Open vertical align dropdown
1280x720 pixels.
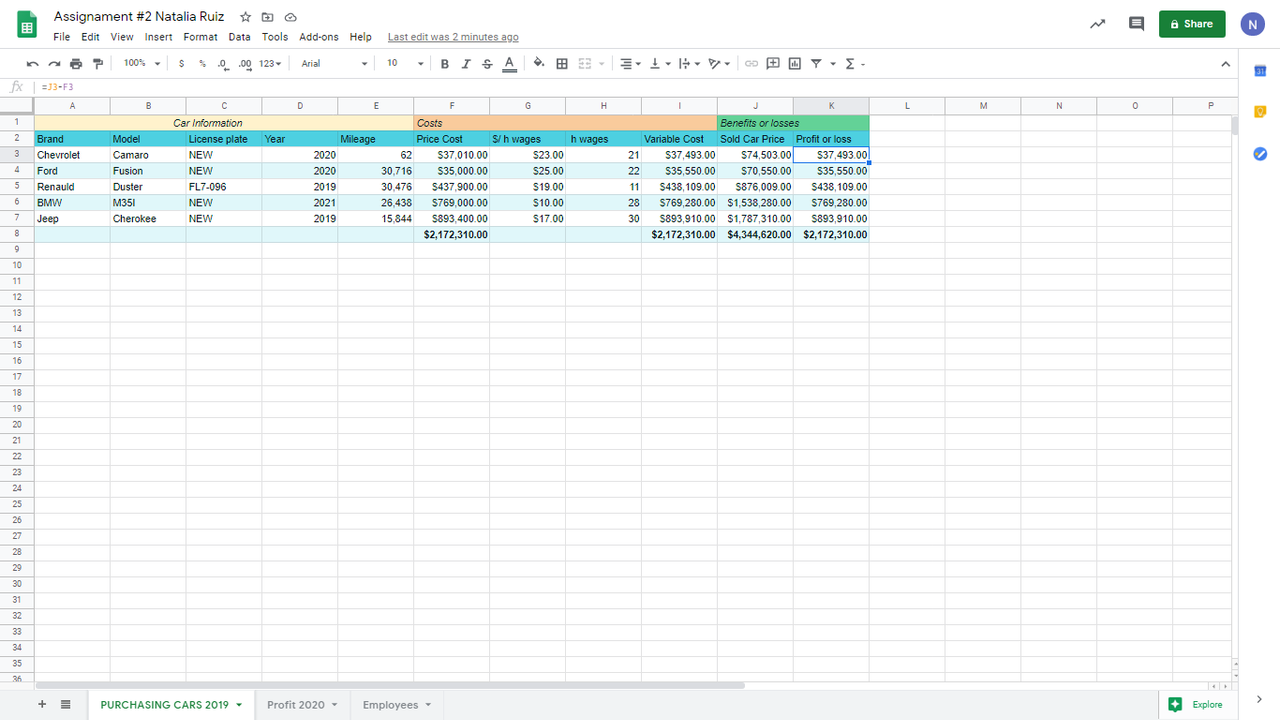pos(660,63)
